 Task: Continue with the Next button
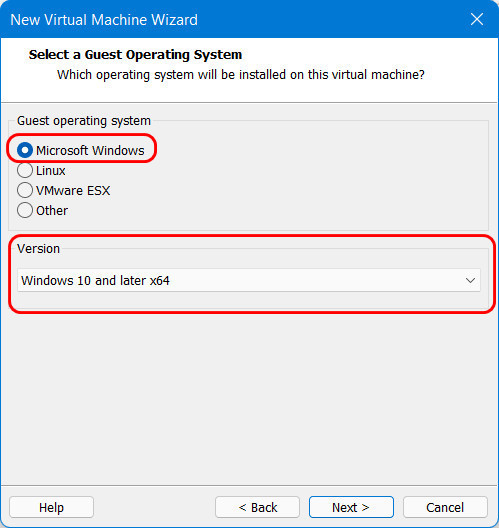coord(351,507)
